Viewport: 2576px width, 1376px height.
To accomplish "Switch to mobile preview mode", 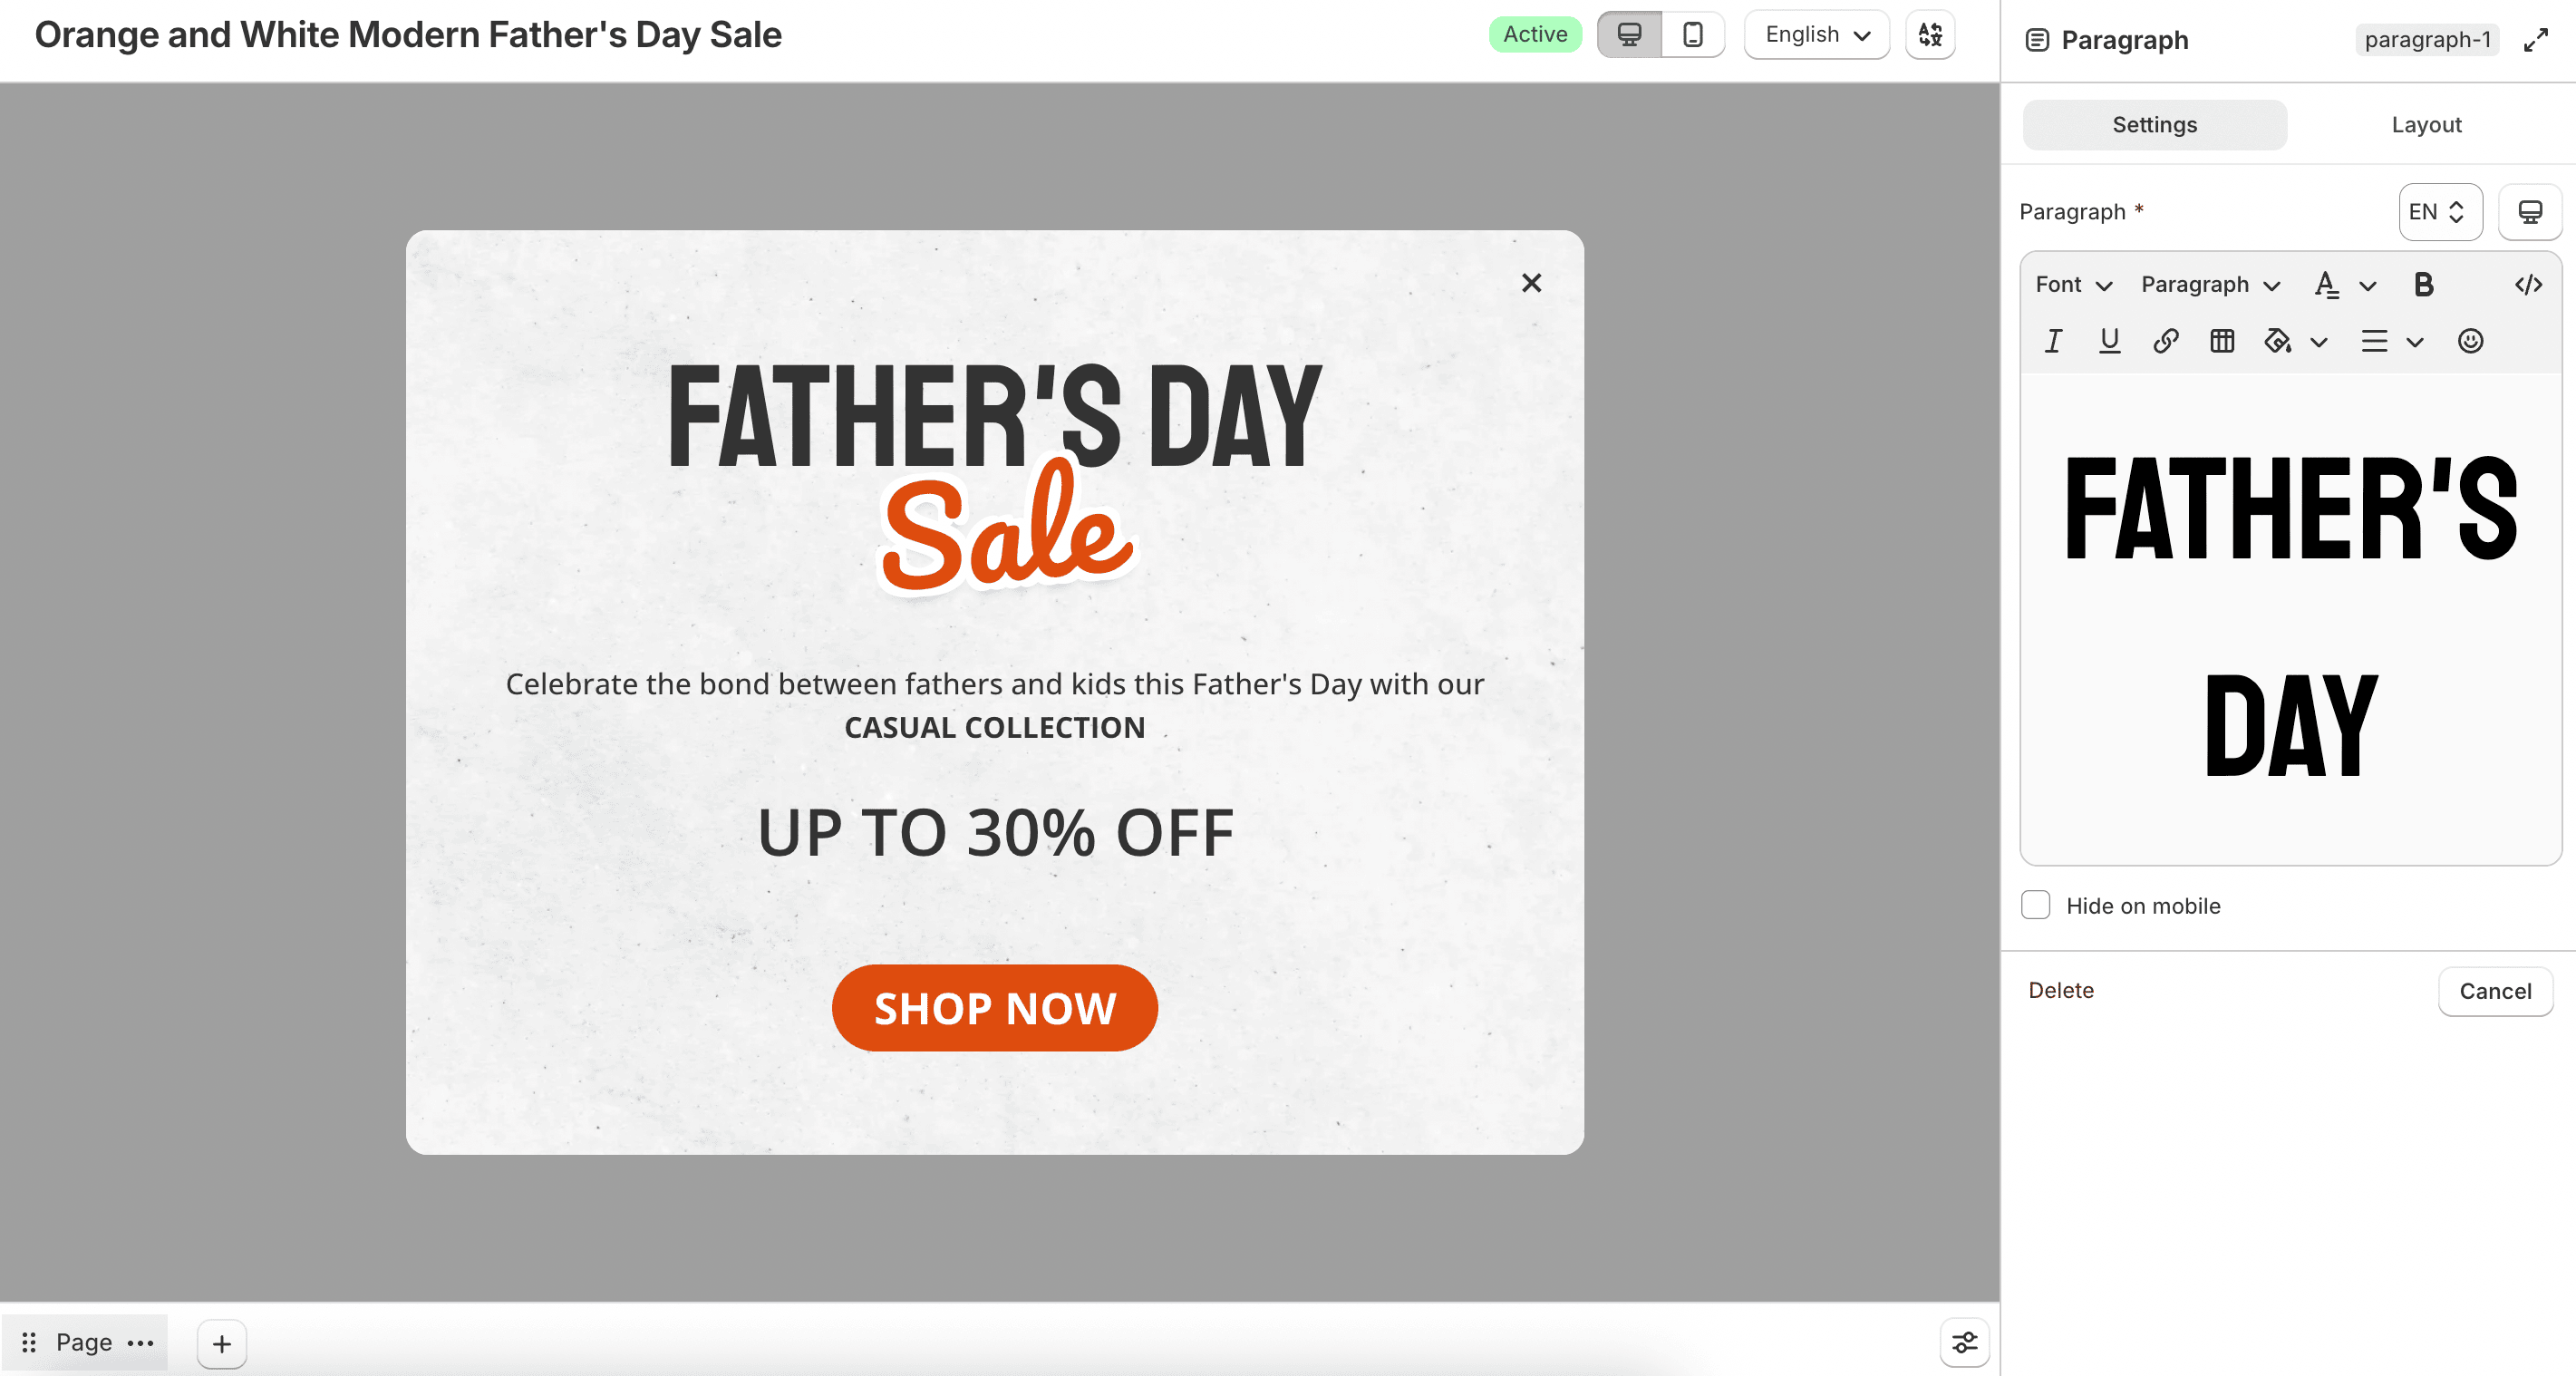I will coord(1692,35).
